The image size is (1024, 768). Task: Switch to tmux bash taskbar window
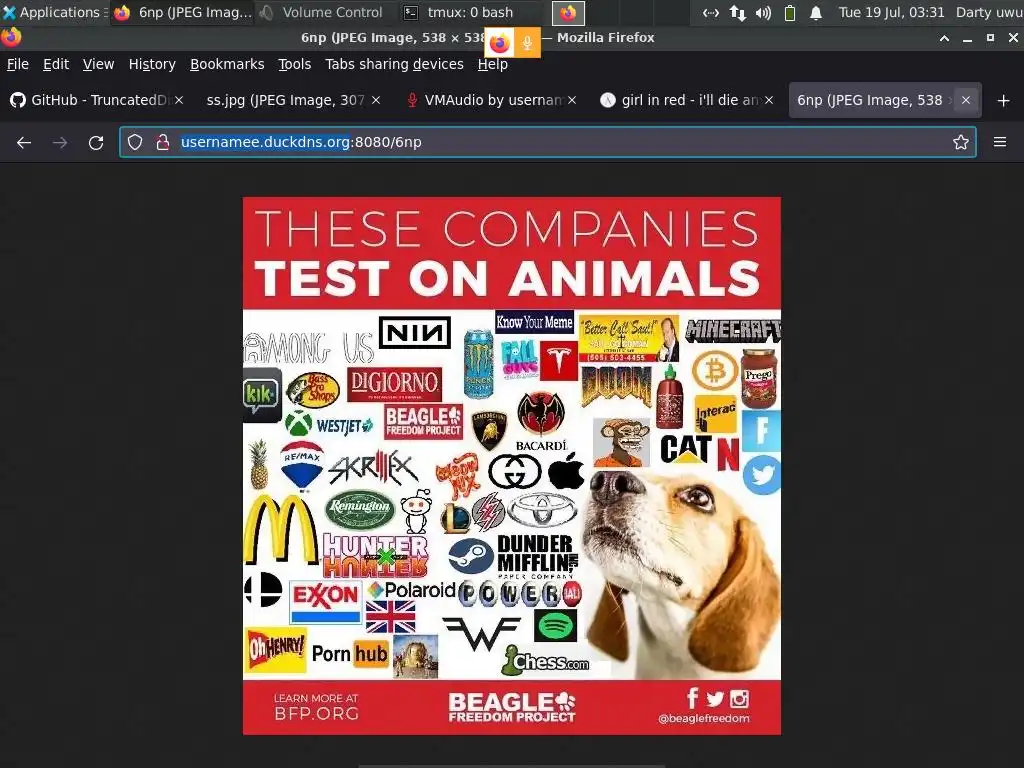470,12
